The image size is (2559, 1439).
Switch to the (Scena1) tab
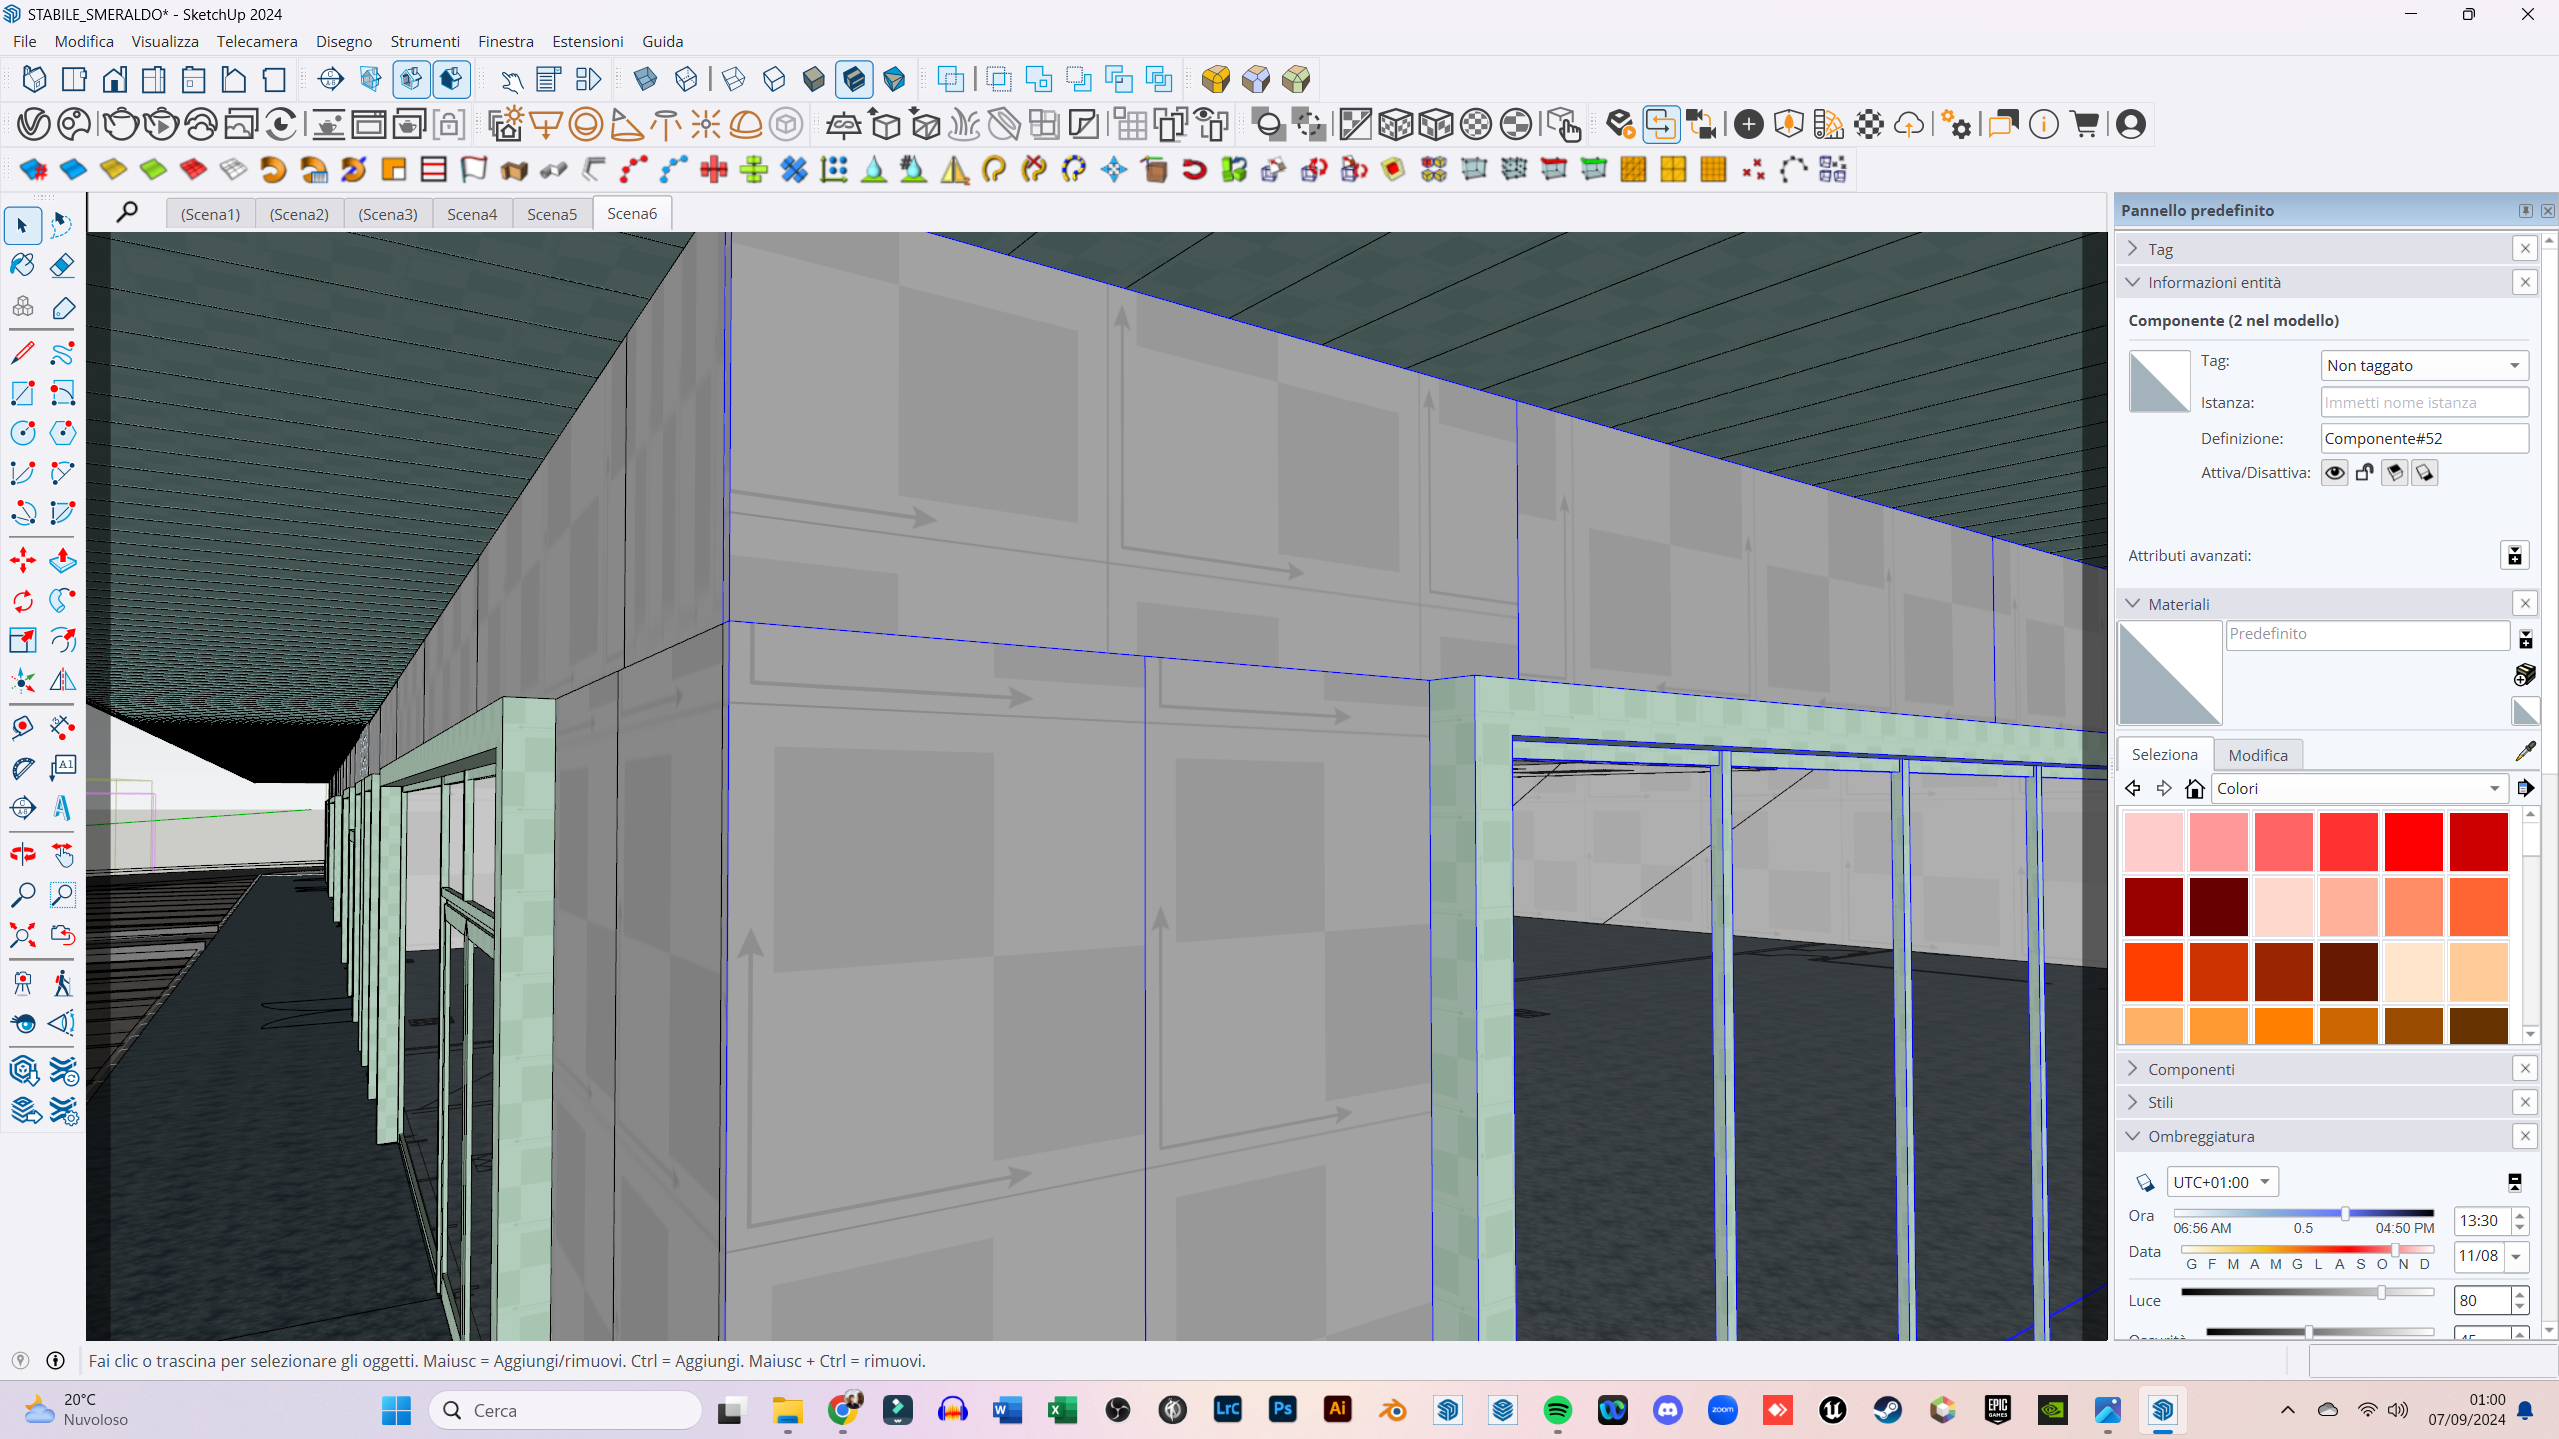coord(210,214)
